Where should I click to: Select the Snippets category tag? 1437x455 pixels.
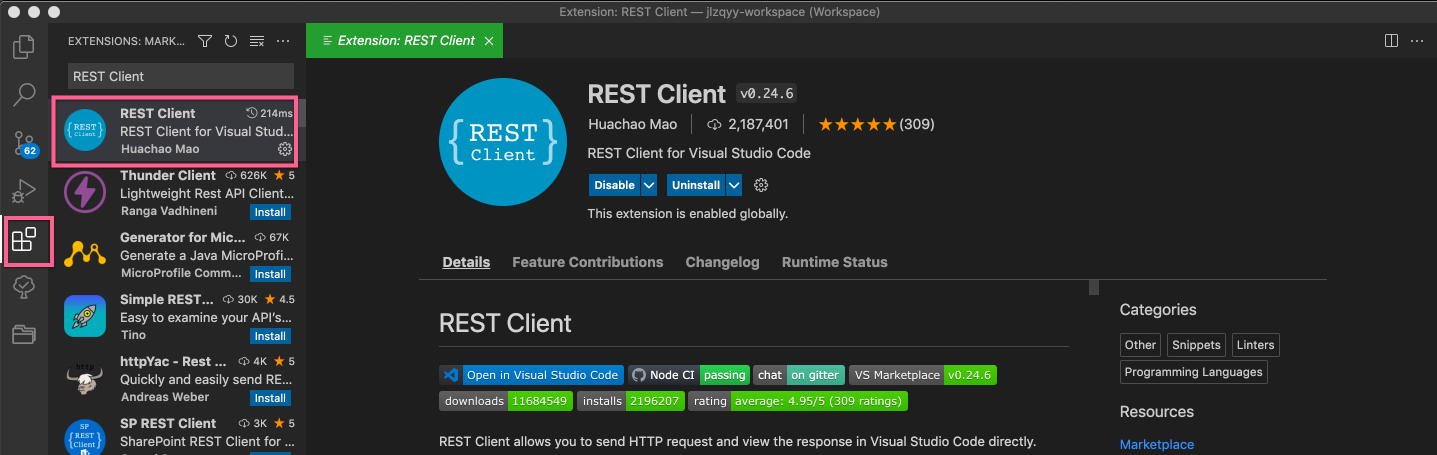[1196, 345]
